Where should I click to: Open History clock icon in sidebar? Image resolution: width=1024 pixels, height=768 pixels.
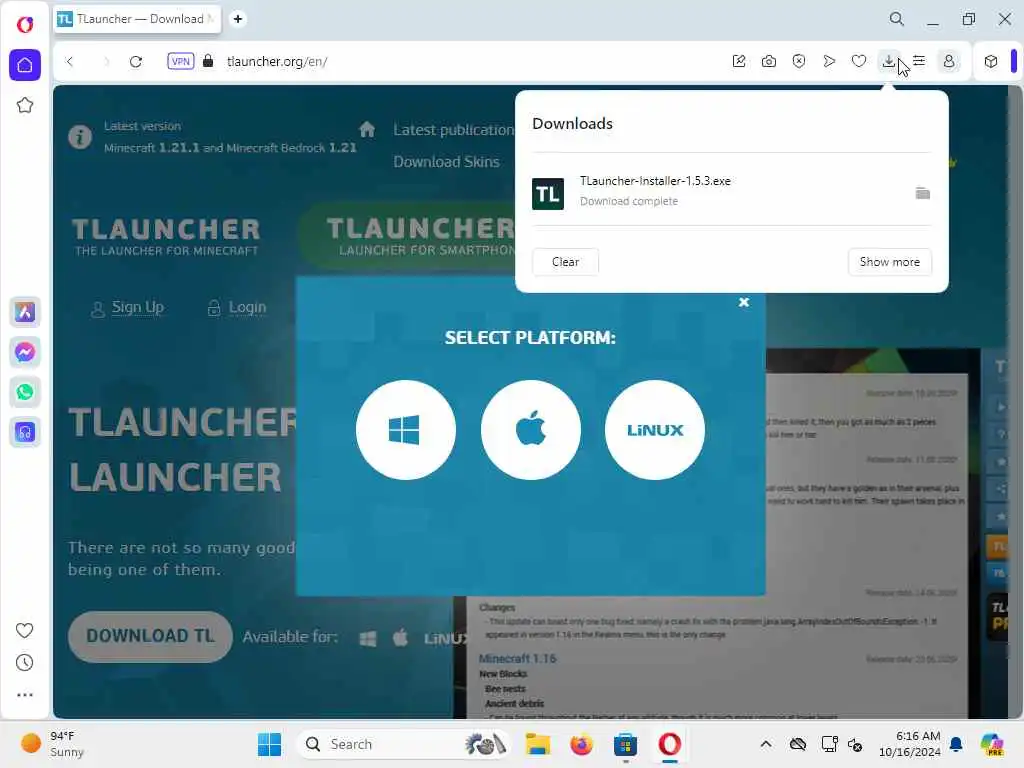pos(24,663)
